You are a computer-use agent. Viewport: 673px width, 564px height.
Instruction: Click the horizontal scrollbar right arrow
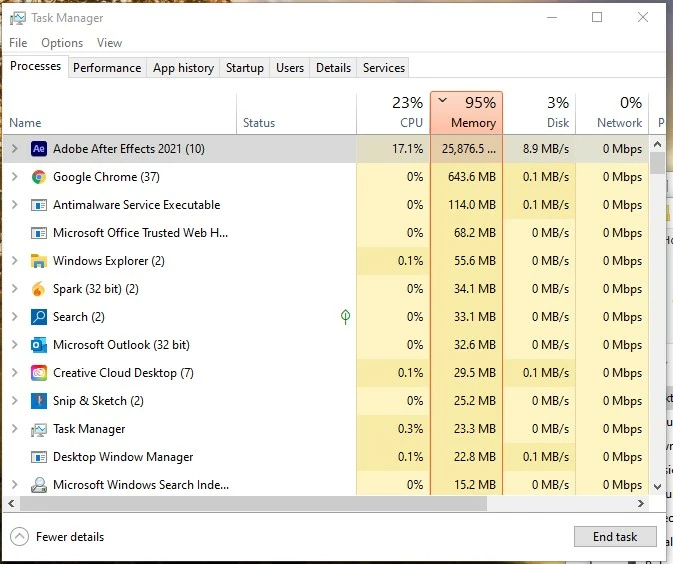click(x=641, y=503)
